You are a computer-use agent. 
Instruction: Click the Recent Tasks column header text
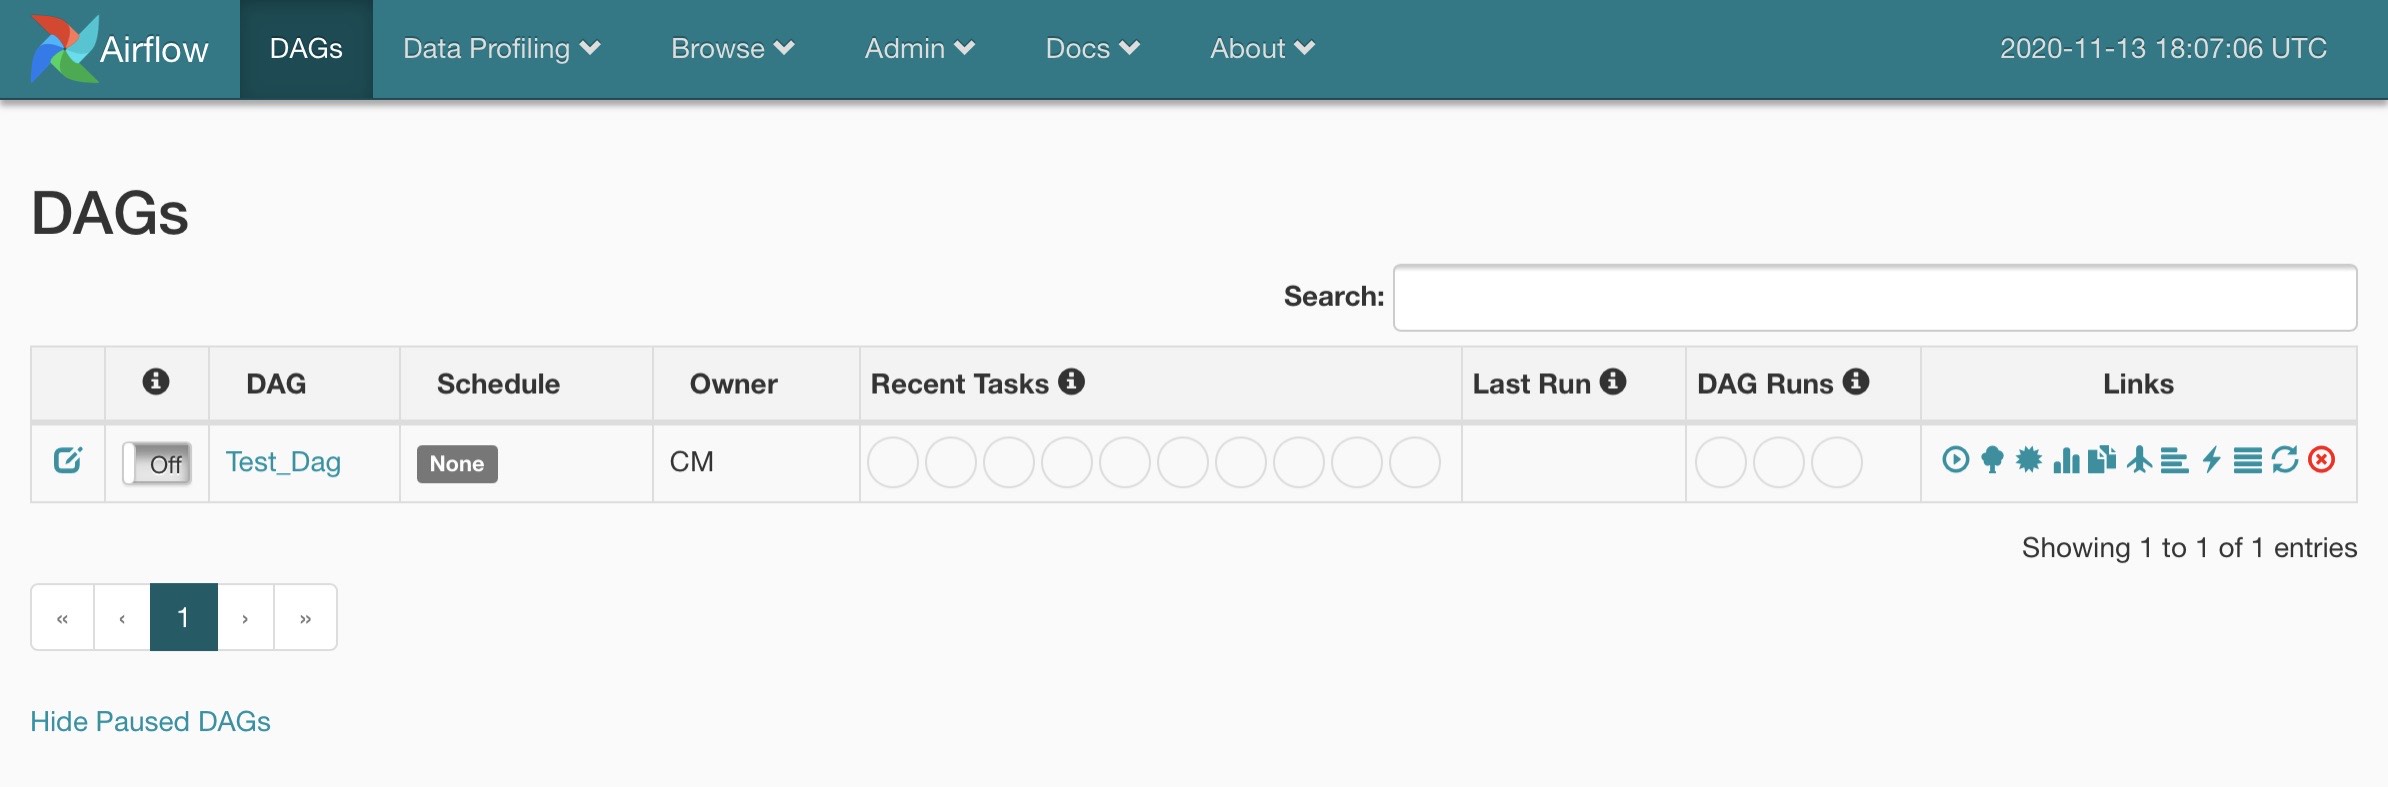pos(960,383)
